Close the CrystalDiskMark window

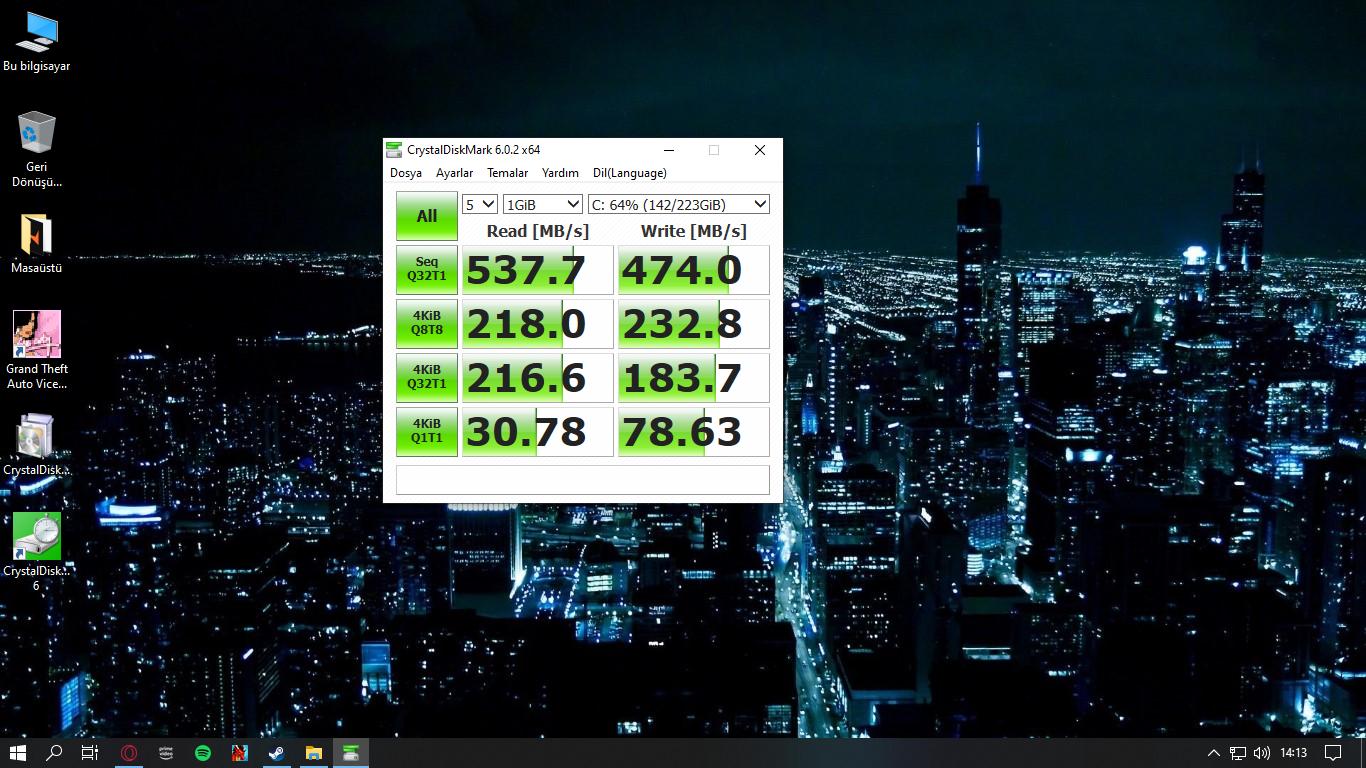pyautogui.click(x=760, y=150)
